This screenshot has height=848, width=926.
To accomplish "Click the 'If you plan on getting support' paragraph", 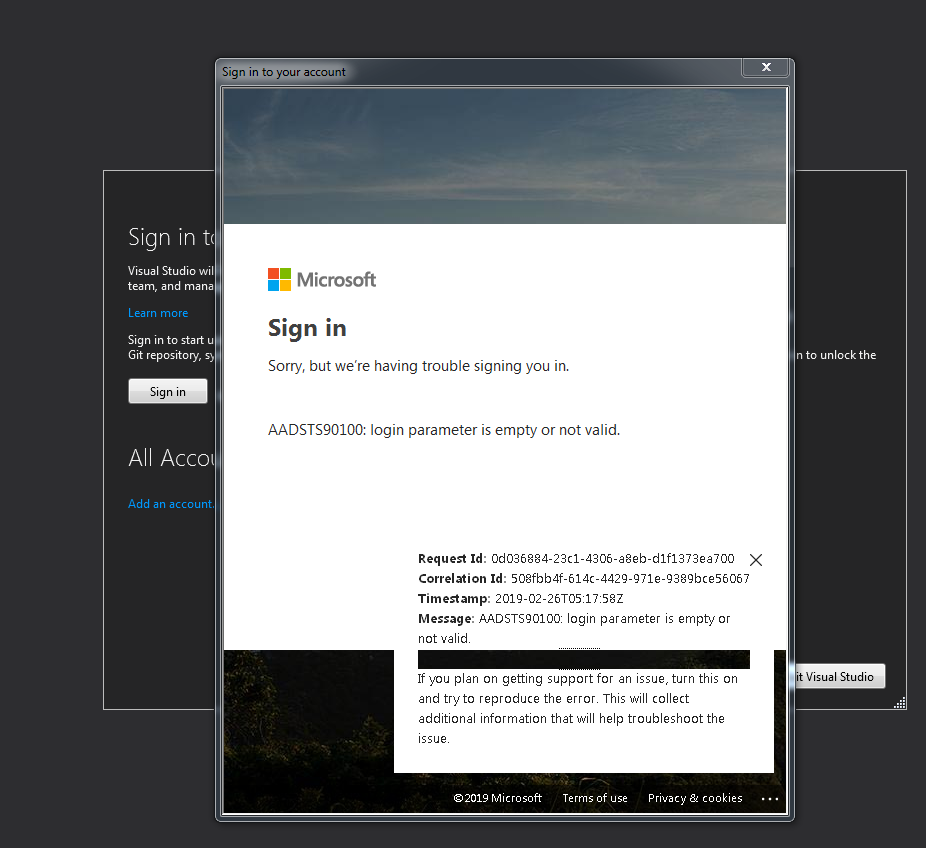I will click(x=578, y=709).
